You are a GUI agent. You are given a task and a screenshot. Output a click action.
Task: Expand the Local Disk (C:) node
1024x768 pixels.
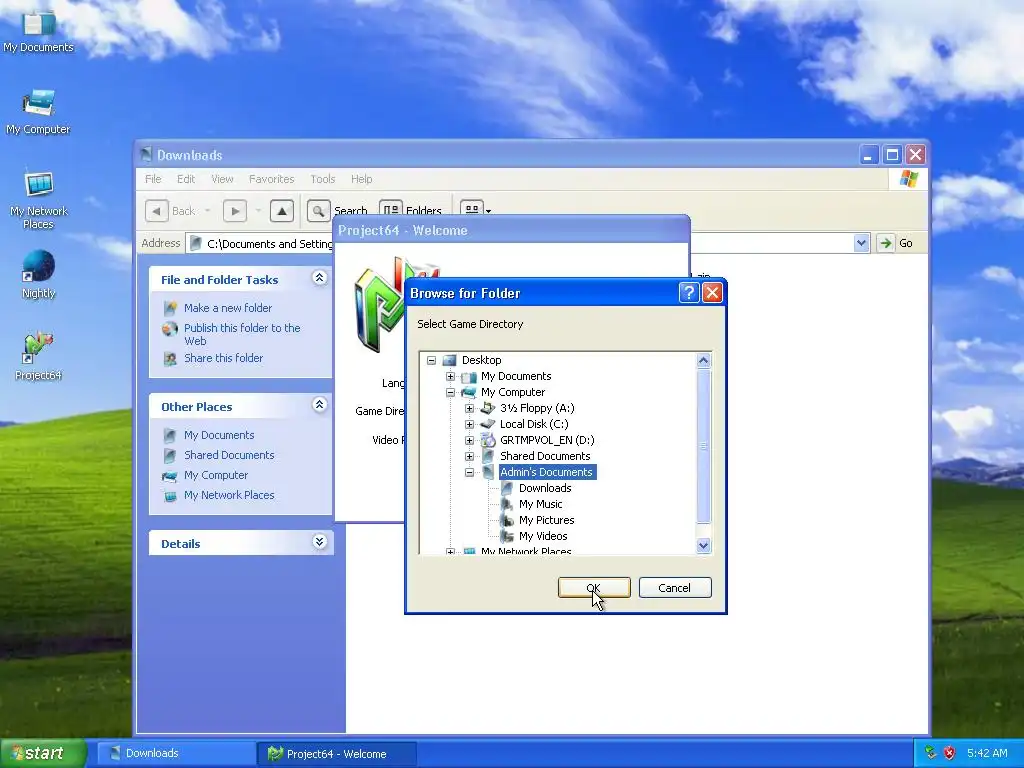coord(470,424)
